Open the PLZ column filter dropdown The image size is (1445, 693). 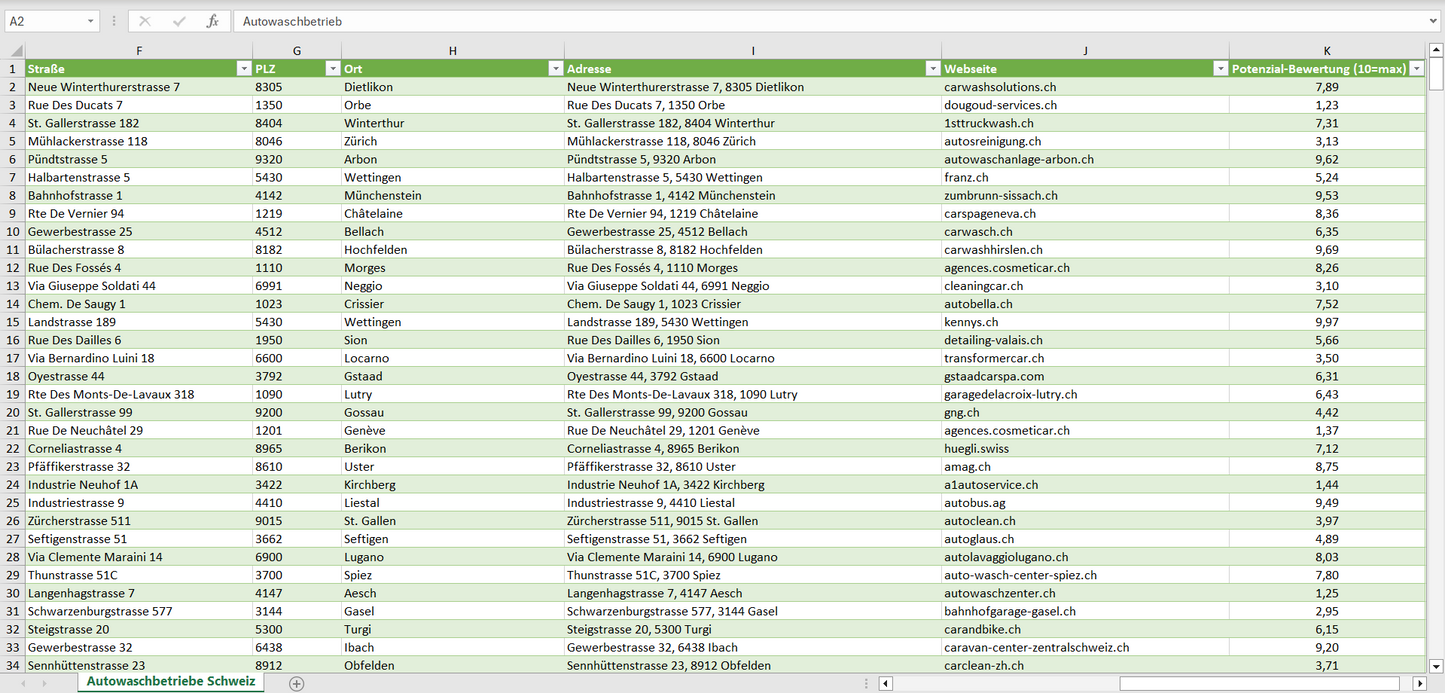click(332, 69)
